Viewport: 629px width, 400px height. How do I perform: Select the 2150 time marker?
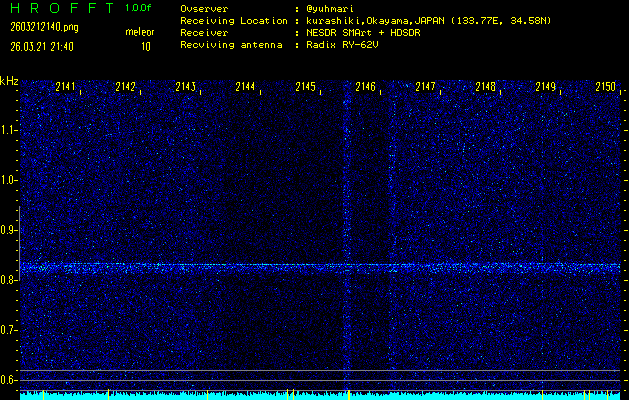[x=605, y=87]
